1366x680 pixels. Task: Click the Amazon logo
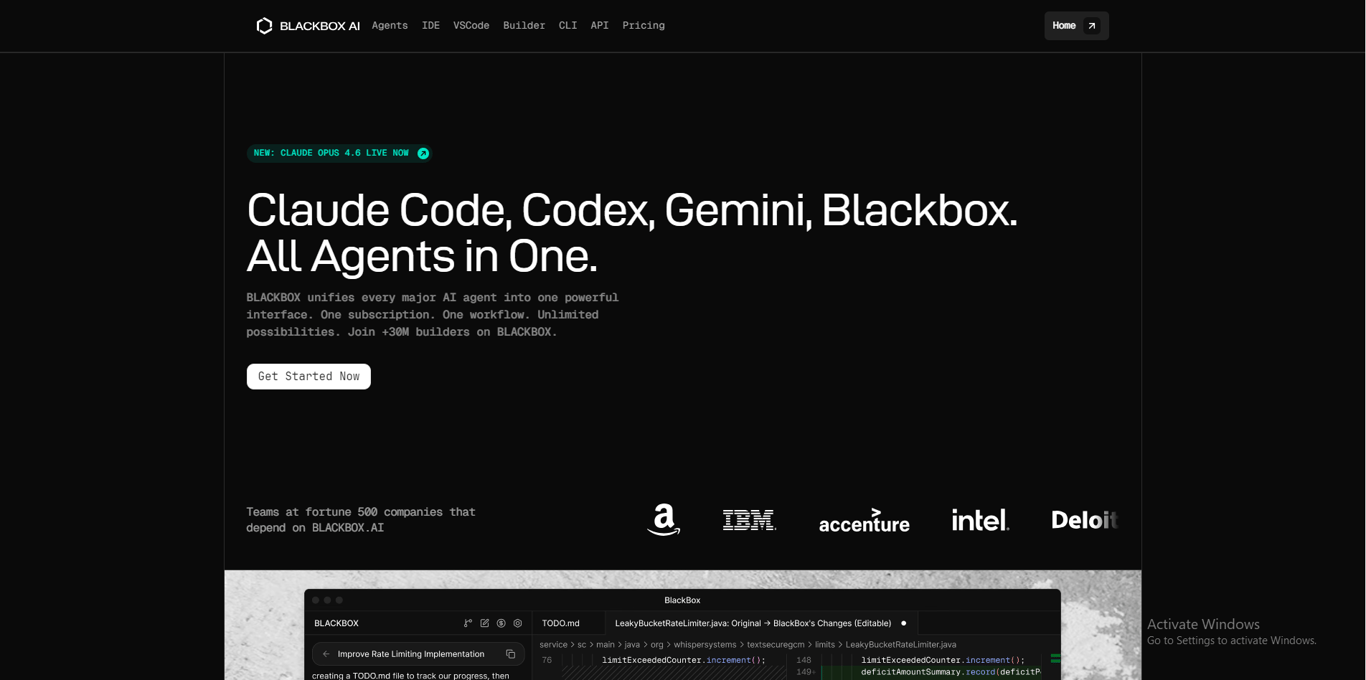pos(663,520)
